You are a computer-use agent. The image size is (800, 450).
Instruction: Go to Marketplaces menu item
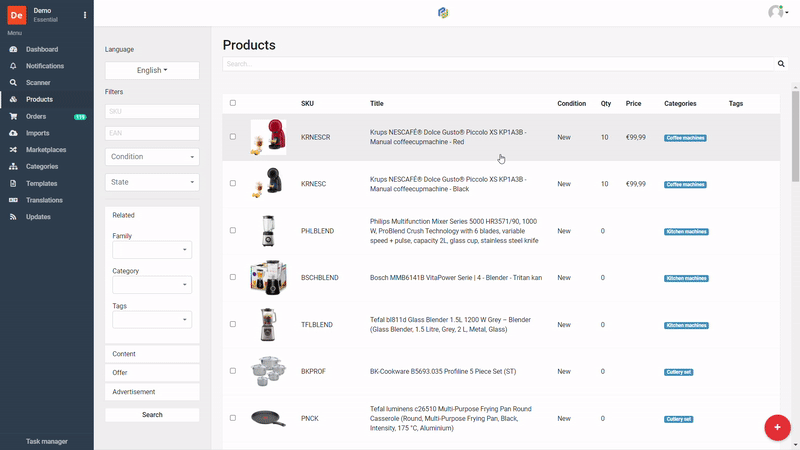46,149
